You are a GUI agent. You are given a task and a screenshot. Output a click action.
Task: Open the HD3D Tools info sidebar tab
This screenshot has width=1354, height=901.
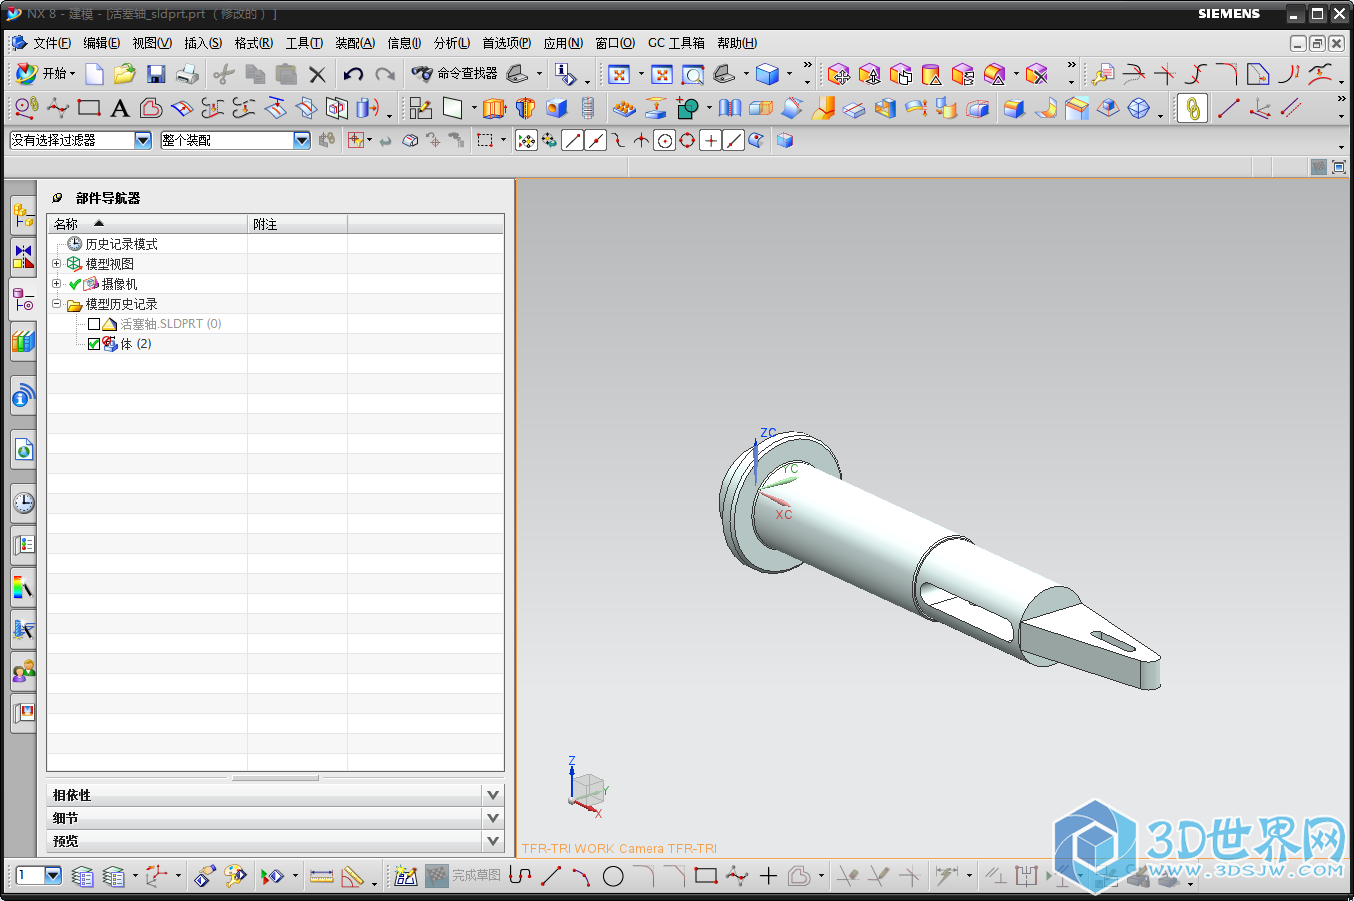tap(23, 397)
